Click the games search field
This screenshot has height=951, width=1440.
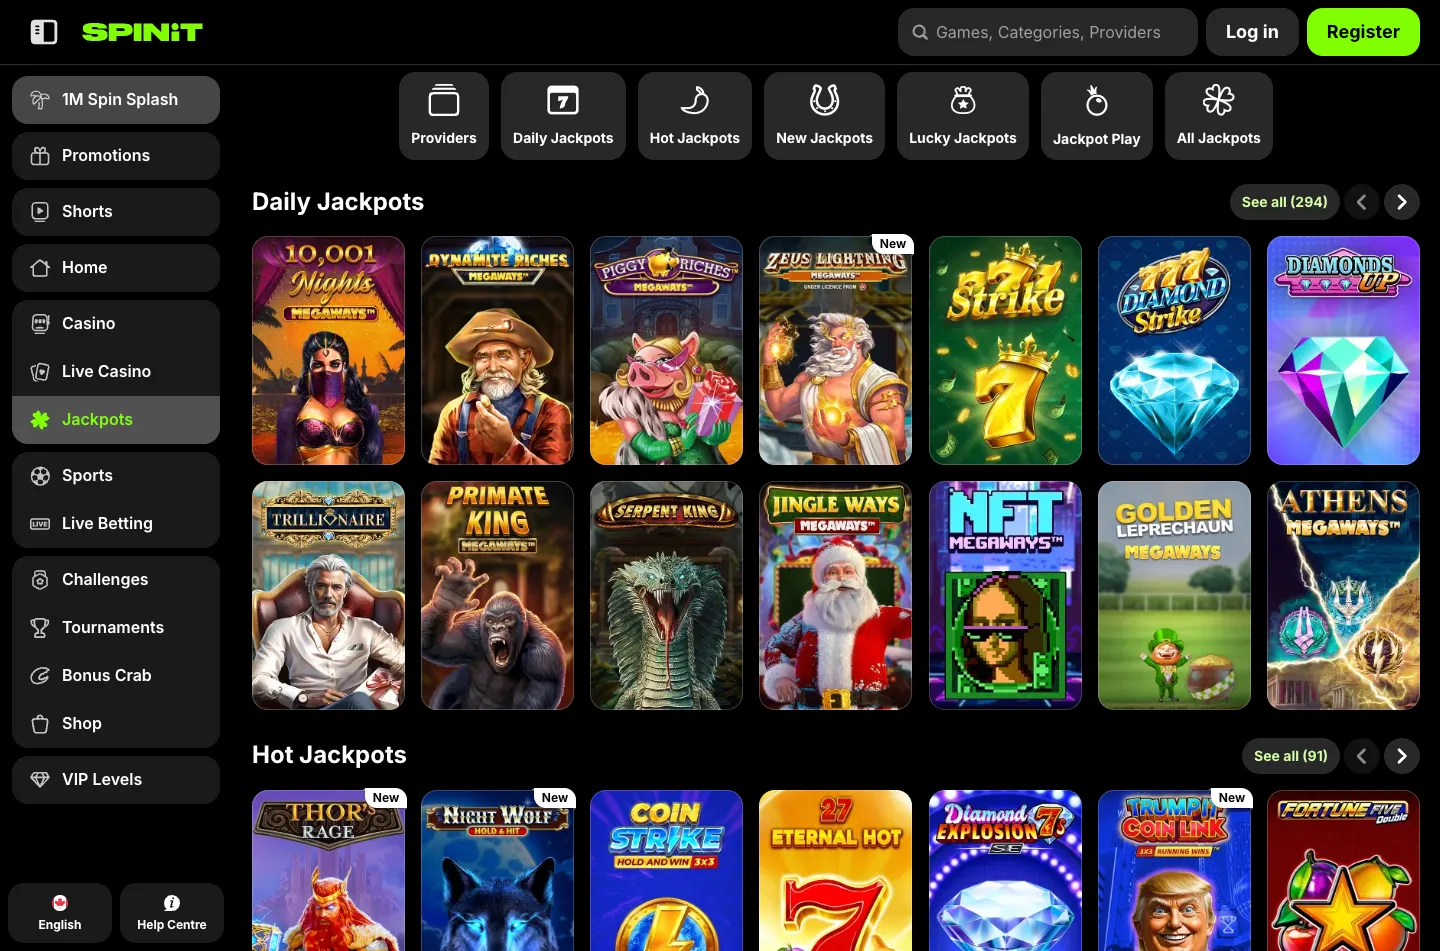click(x=1047, y=32)
